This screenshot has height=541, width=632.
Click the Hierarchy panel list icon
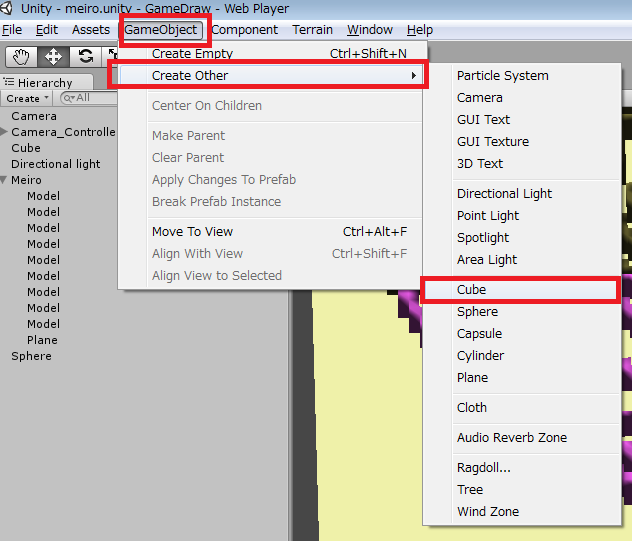tap(9, 82)
